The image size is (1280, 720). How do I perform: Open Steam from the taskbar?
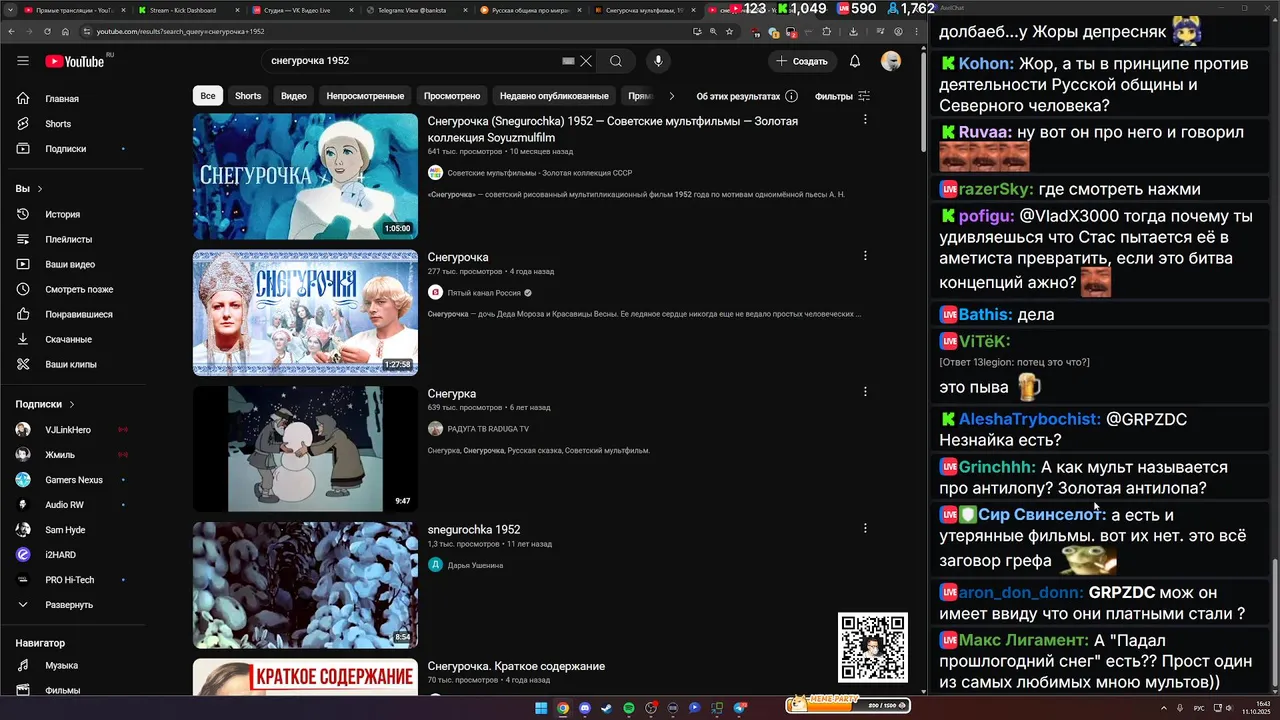[607, 708]
